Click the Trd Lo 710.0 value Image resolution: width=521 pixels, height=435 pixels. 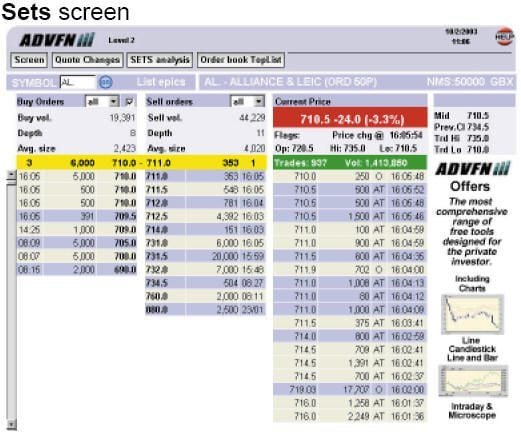[x=478, y=149]
